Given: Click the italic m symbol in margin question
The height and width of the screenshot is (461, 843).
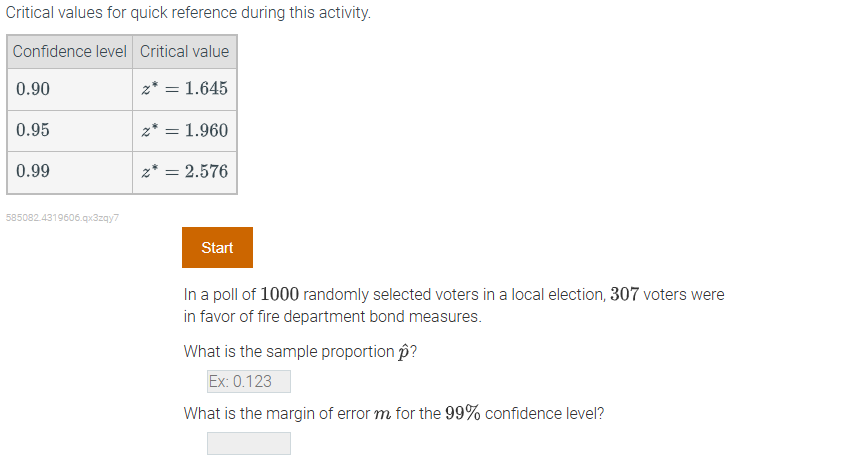Looking at the screenshot, I should tap(383, 414).
